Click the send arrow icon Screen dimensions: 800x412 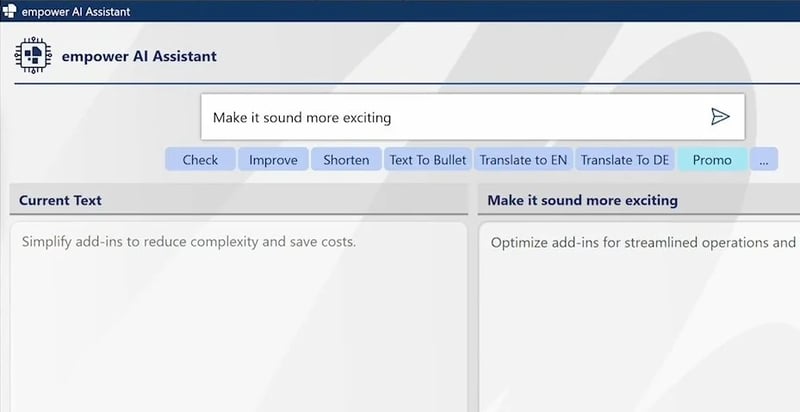(720, 117)
